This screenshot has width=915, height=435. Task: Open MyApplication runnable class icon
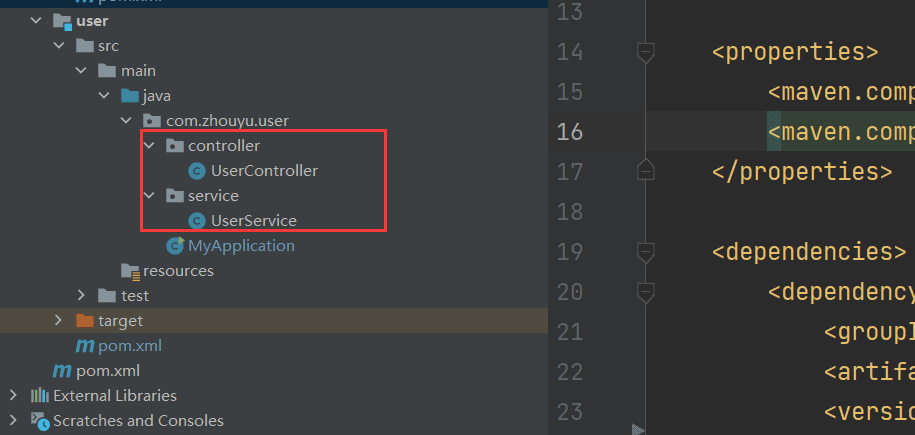(175, 246)
